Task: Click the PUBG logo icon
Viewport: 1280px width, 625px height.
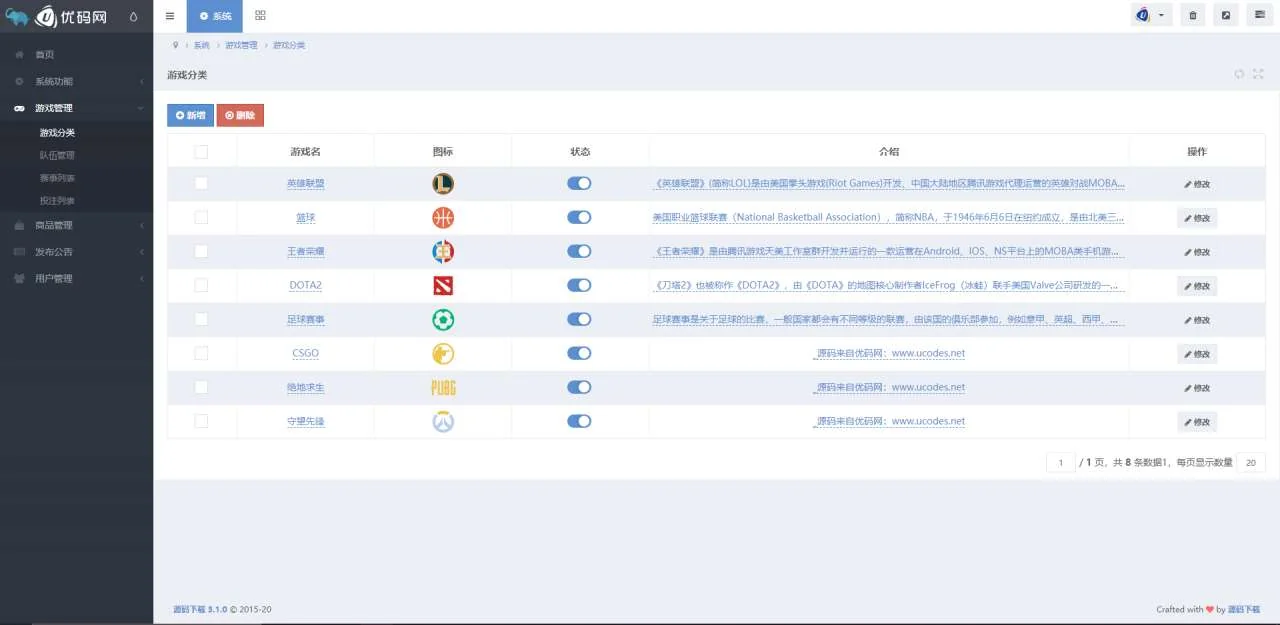Action: click(x=443, y=388)
